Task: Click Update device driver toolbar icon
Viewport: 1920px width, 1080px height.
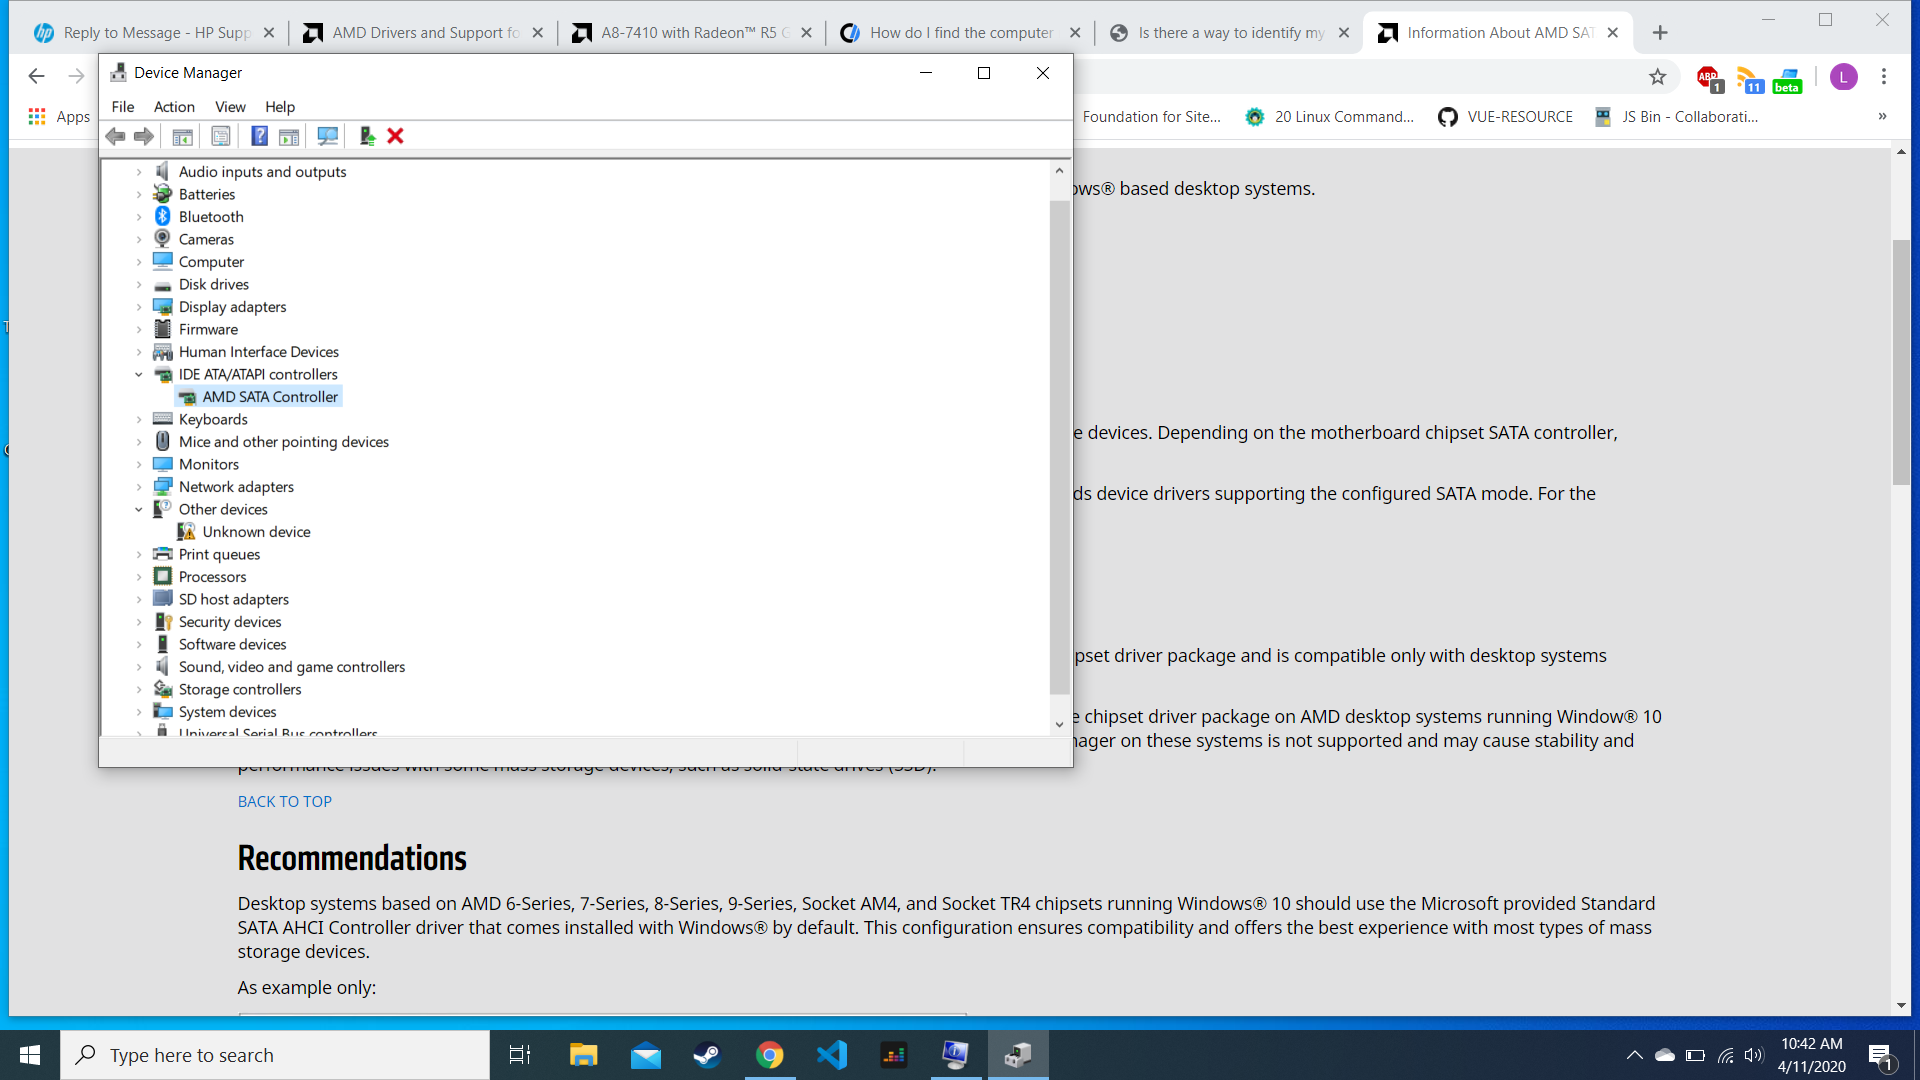Action: (367, 136)
